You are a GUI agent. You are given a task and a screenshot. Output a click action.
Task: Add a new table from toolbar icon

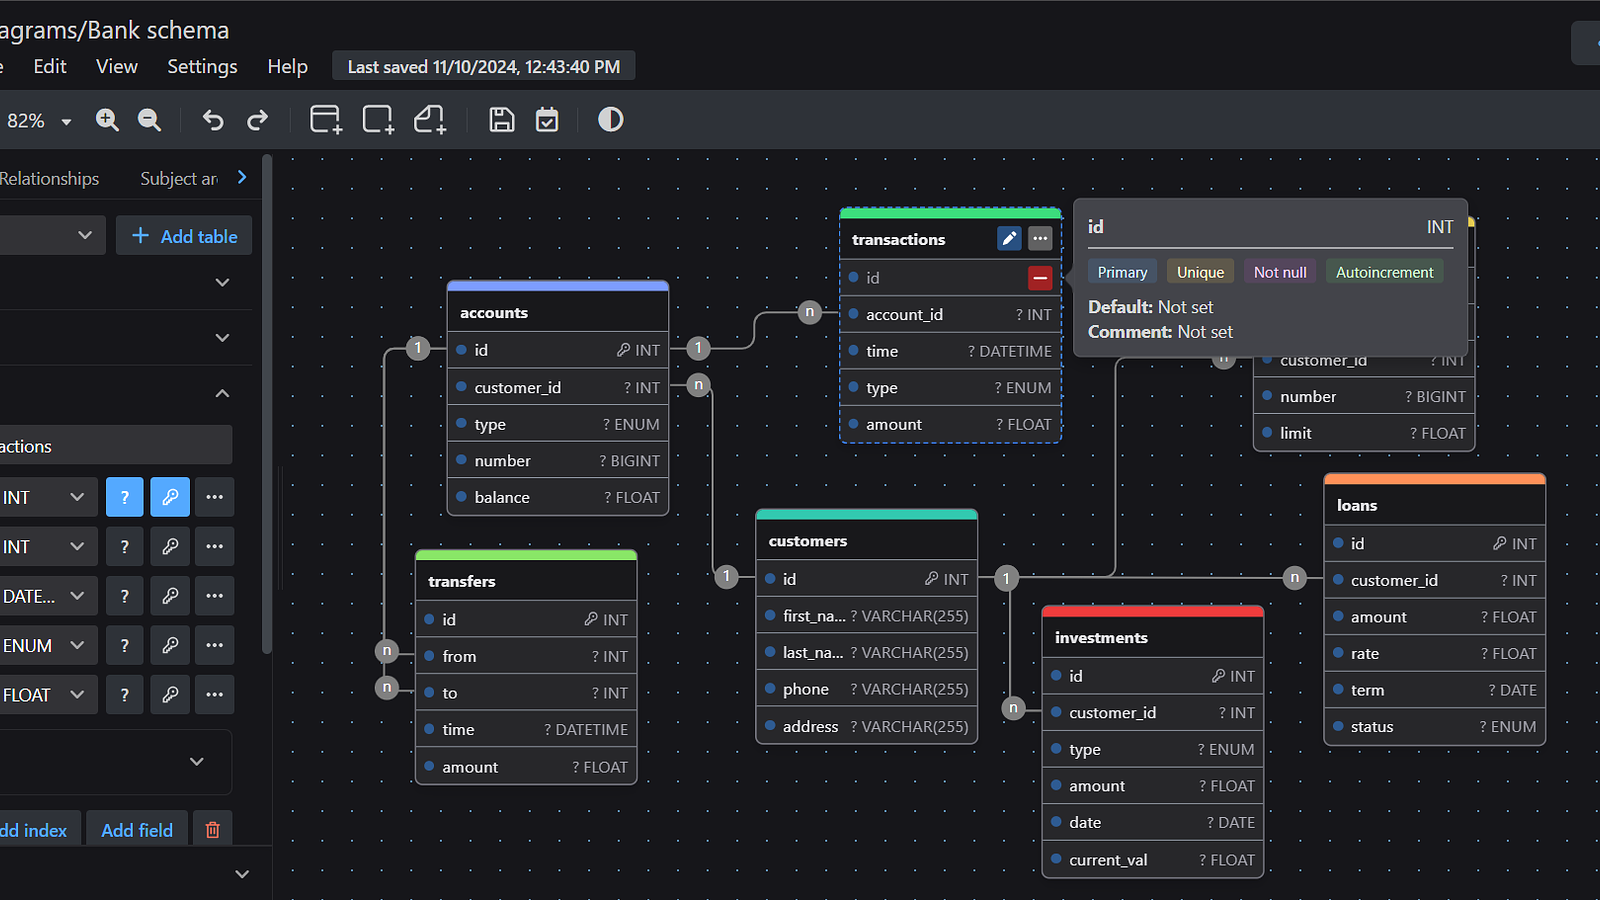click(x=325, y=120)
